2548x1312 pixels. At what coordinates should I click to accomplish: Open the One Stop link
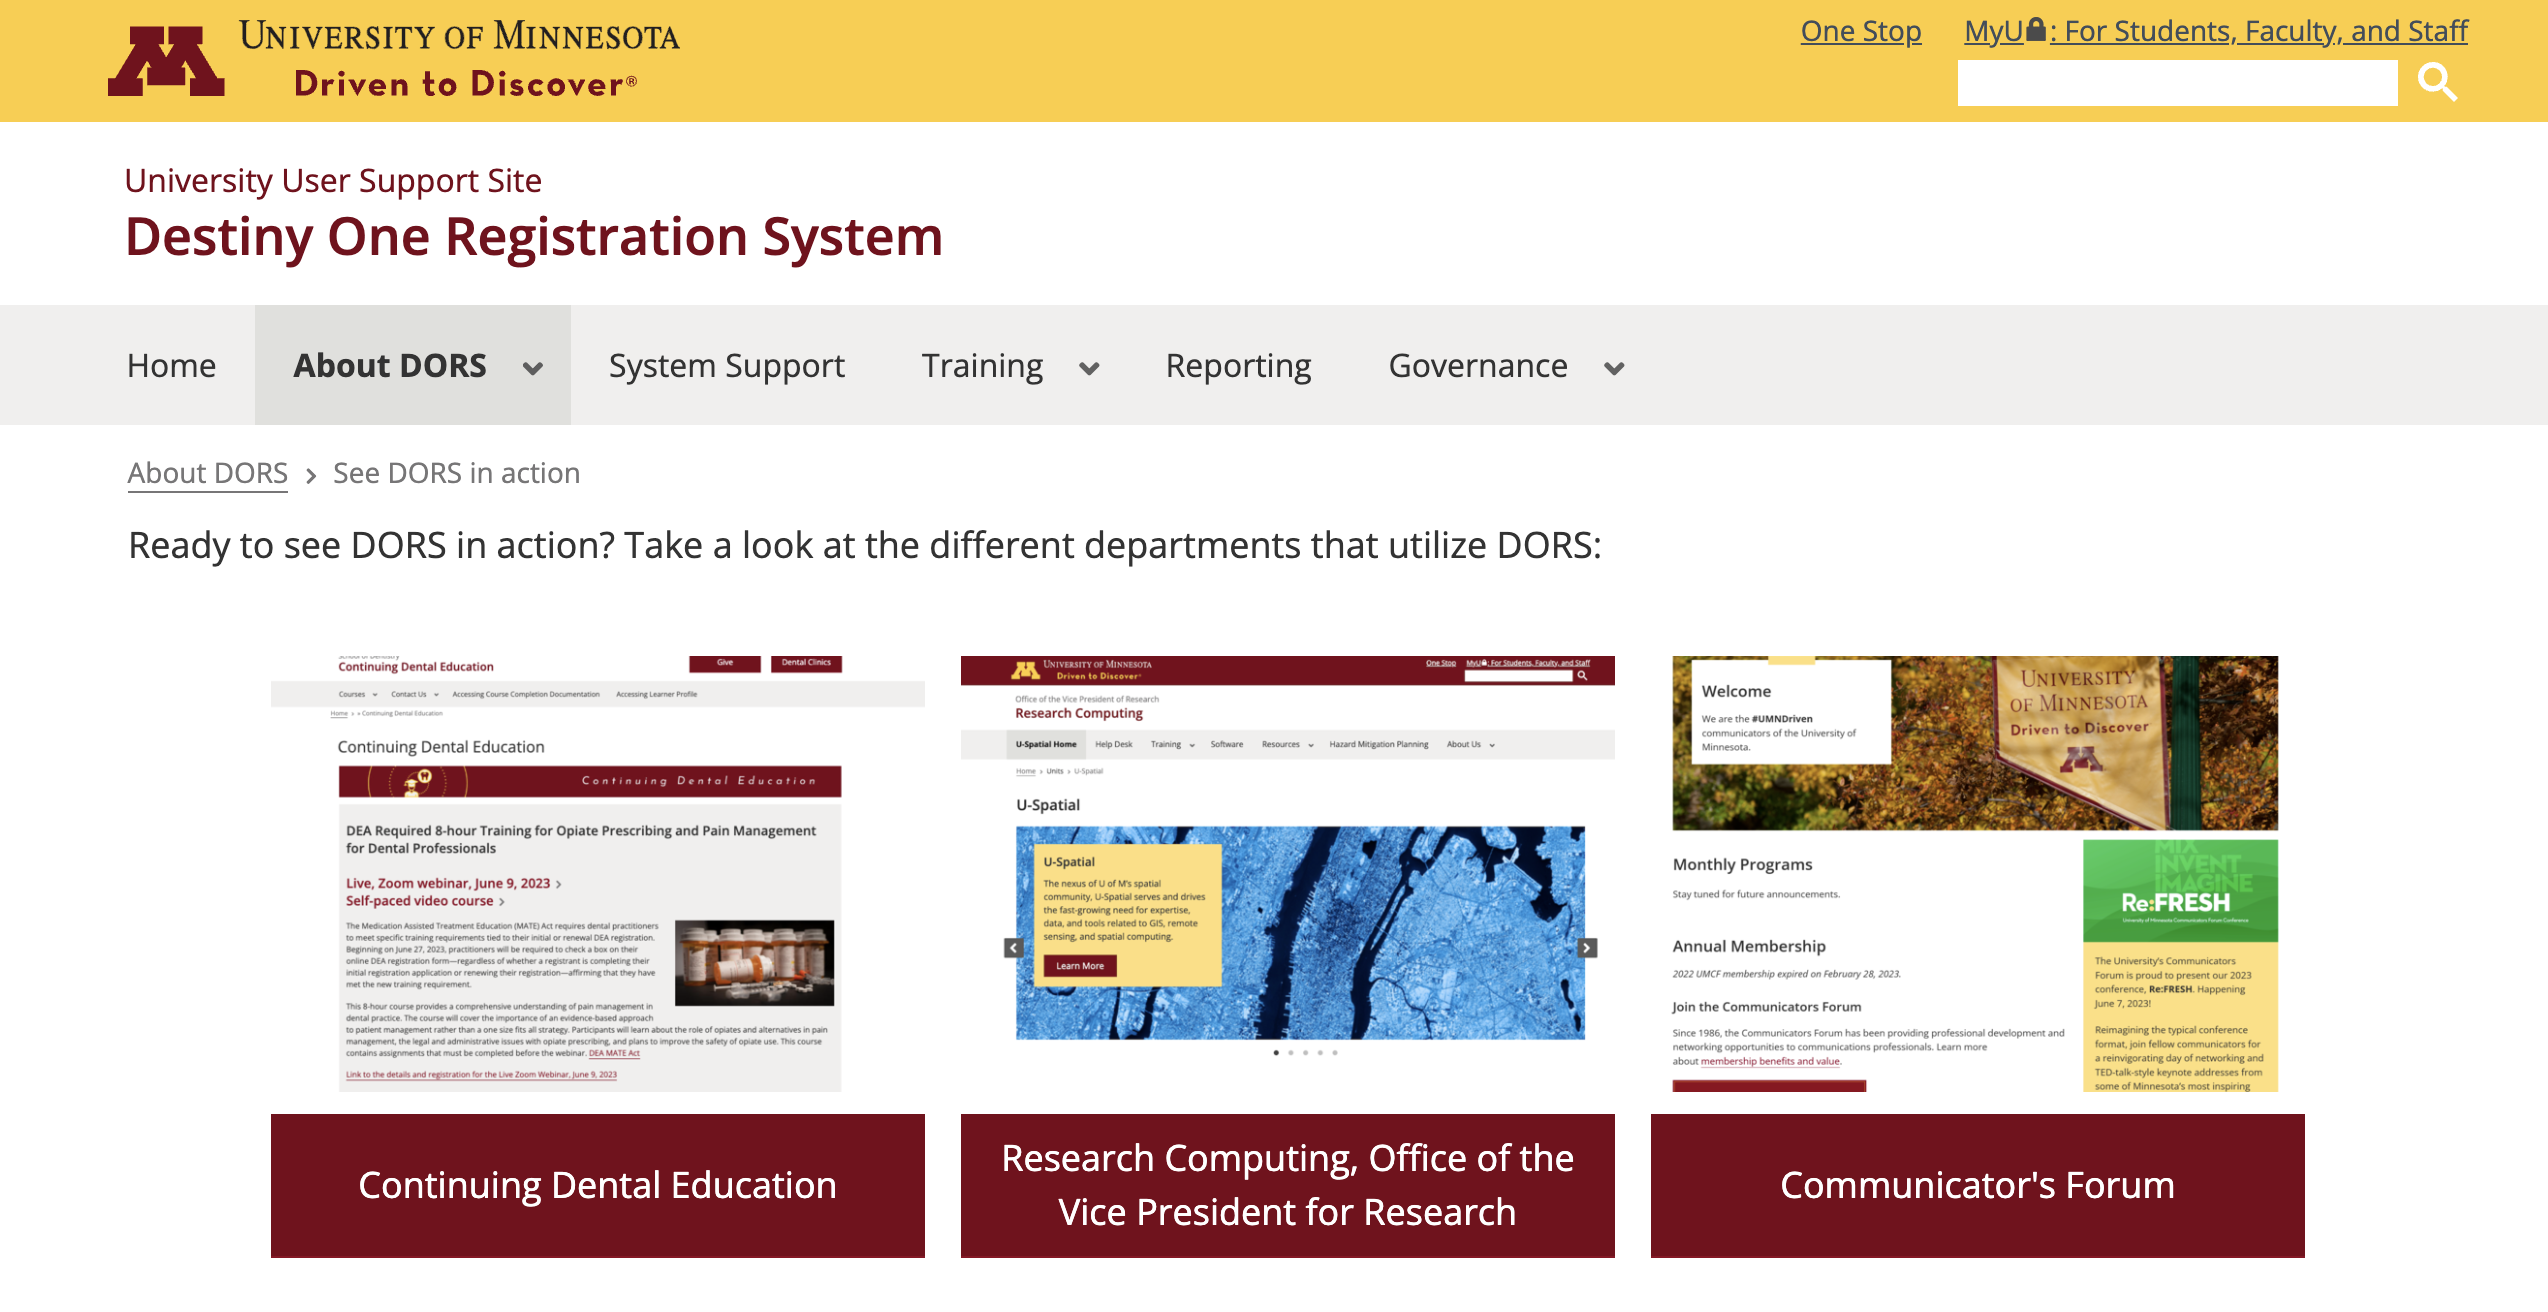pyautogui.click(x=1860, y=31)
